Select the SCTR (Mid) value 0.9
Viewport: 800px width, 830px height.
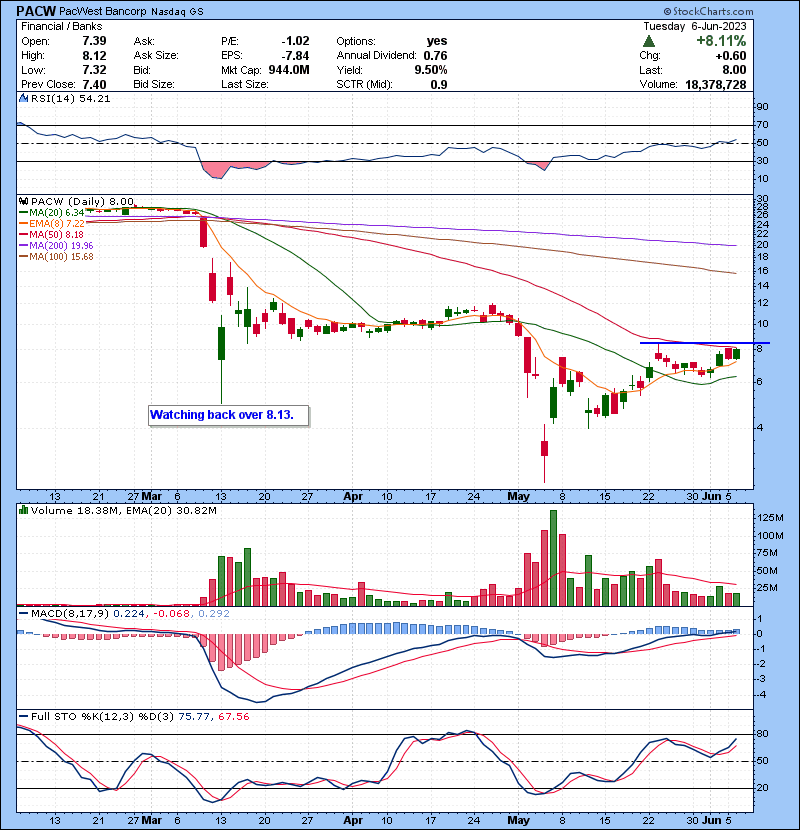pos(439,85)
